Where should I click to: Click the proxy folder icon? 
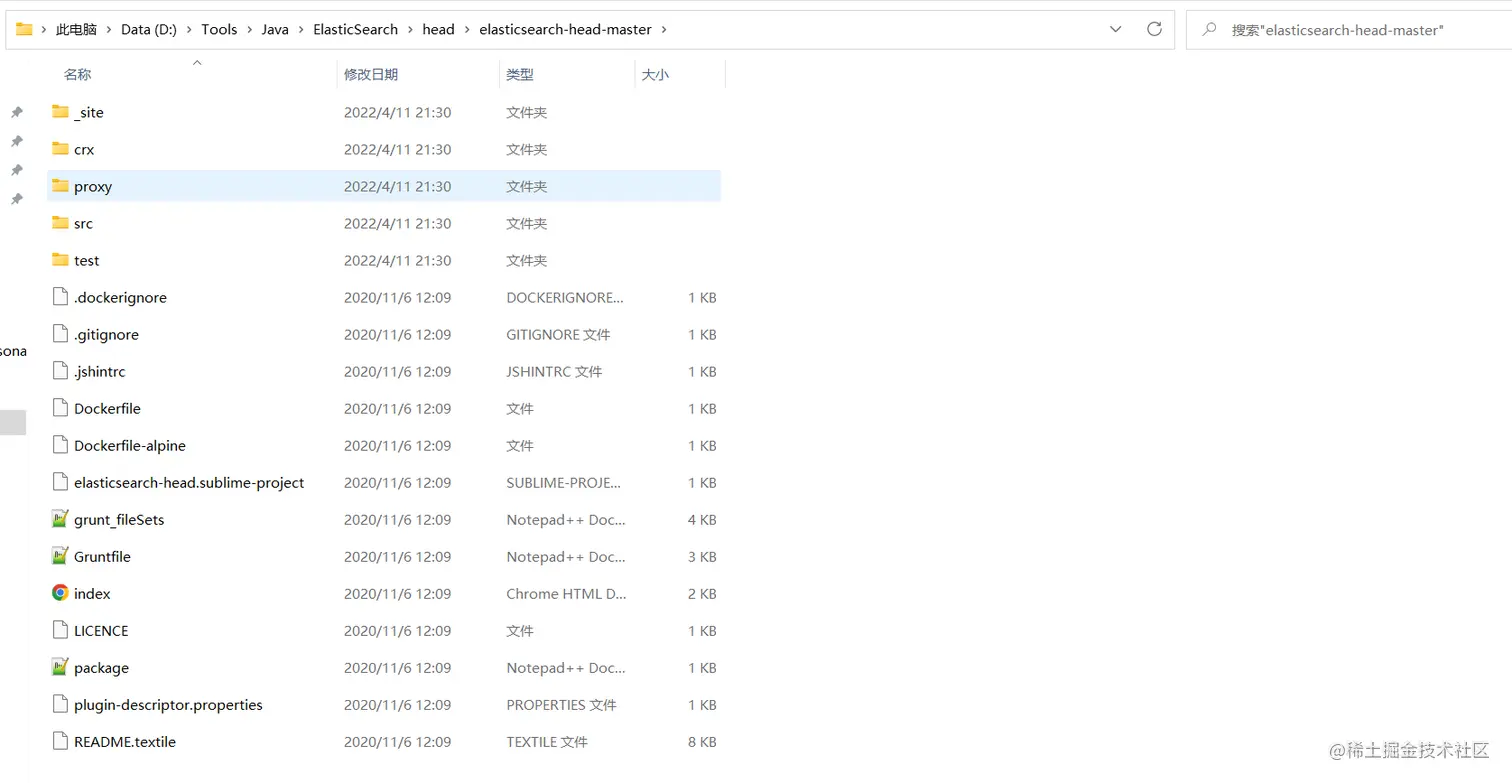tap(60, 186)
